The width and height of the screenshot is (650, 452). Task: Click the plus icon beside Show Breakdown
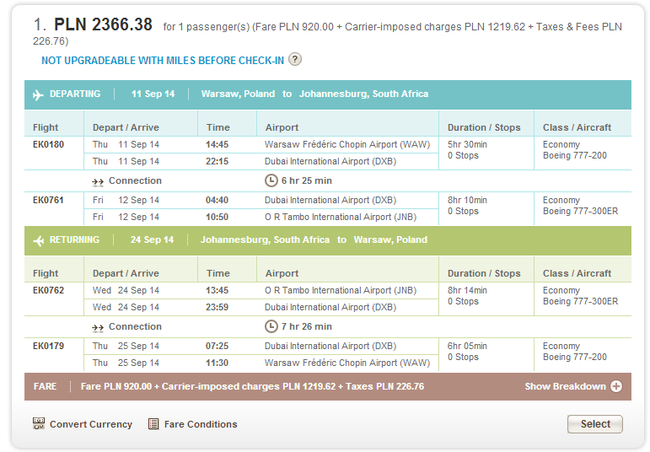(x=616, y=387)
